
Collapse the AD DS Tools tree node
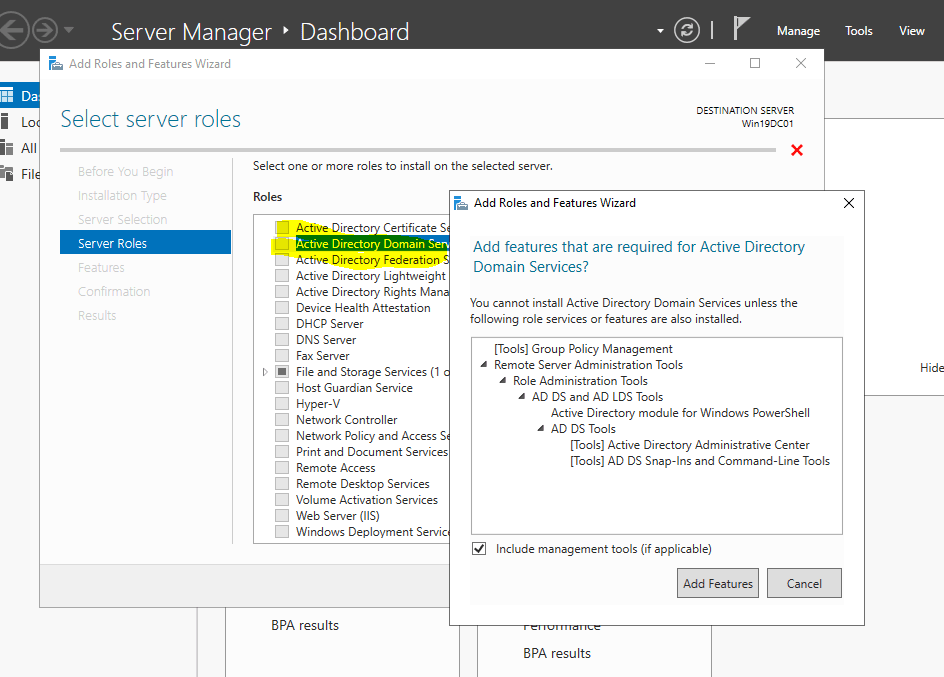coord(541,430)
